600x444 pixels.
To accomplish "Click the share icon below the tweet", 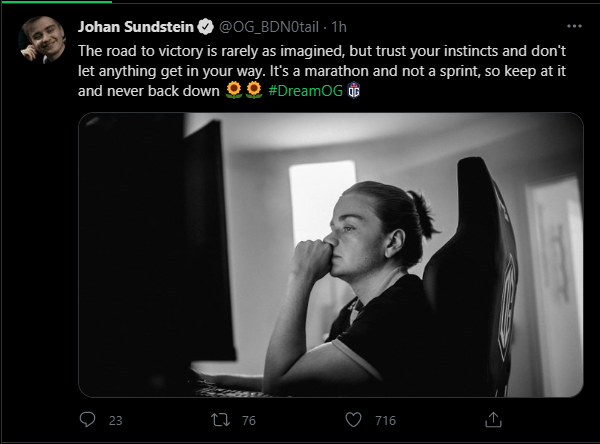I will tap(485, 420).
